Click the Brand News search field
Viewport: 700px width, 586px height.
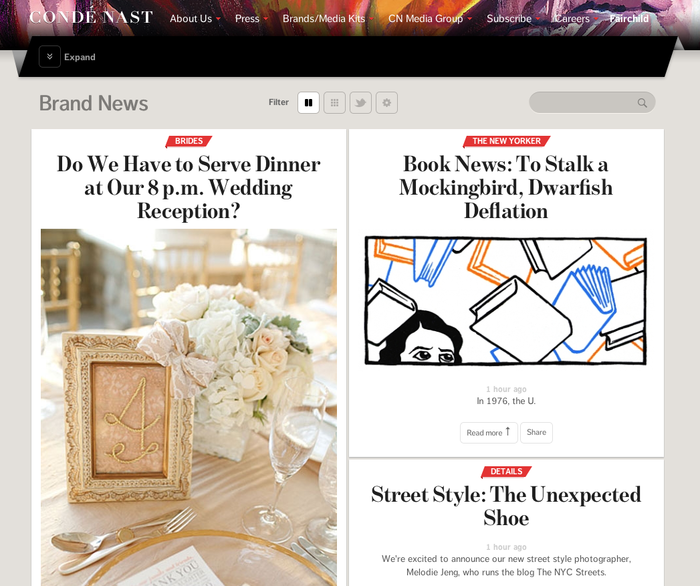592,103
